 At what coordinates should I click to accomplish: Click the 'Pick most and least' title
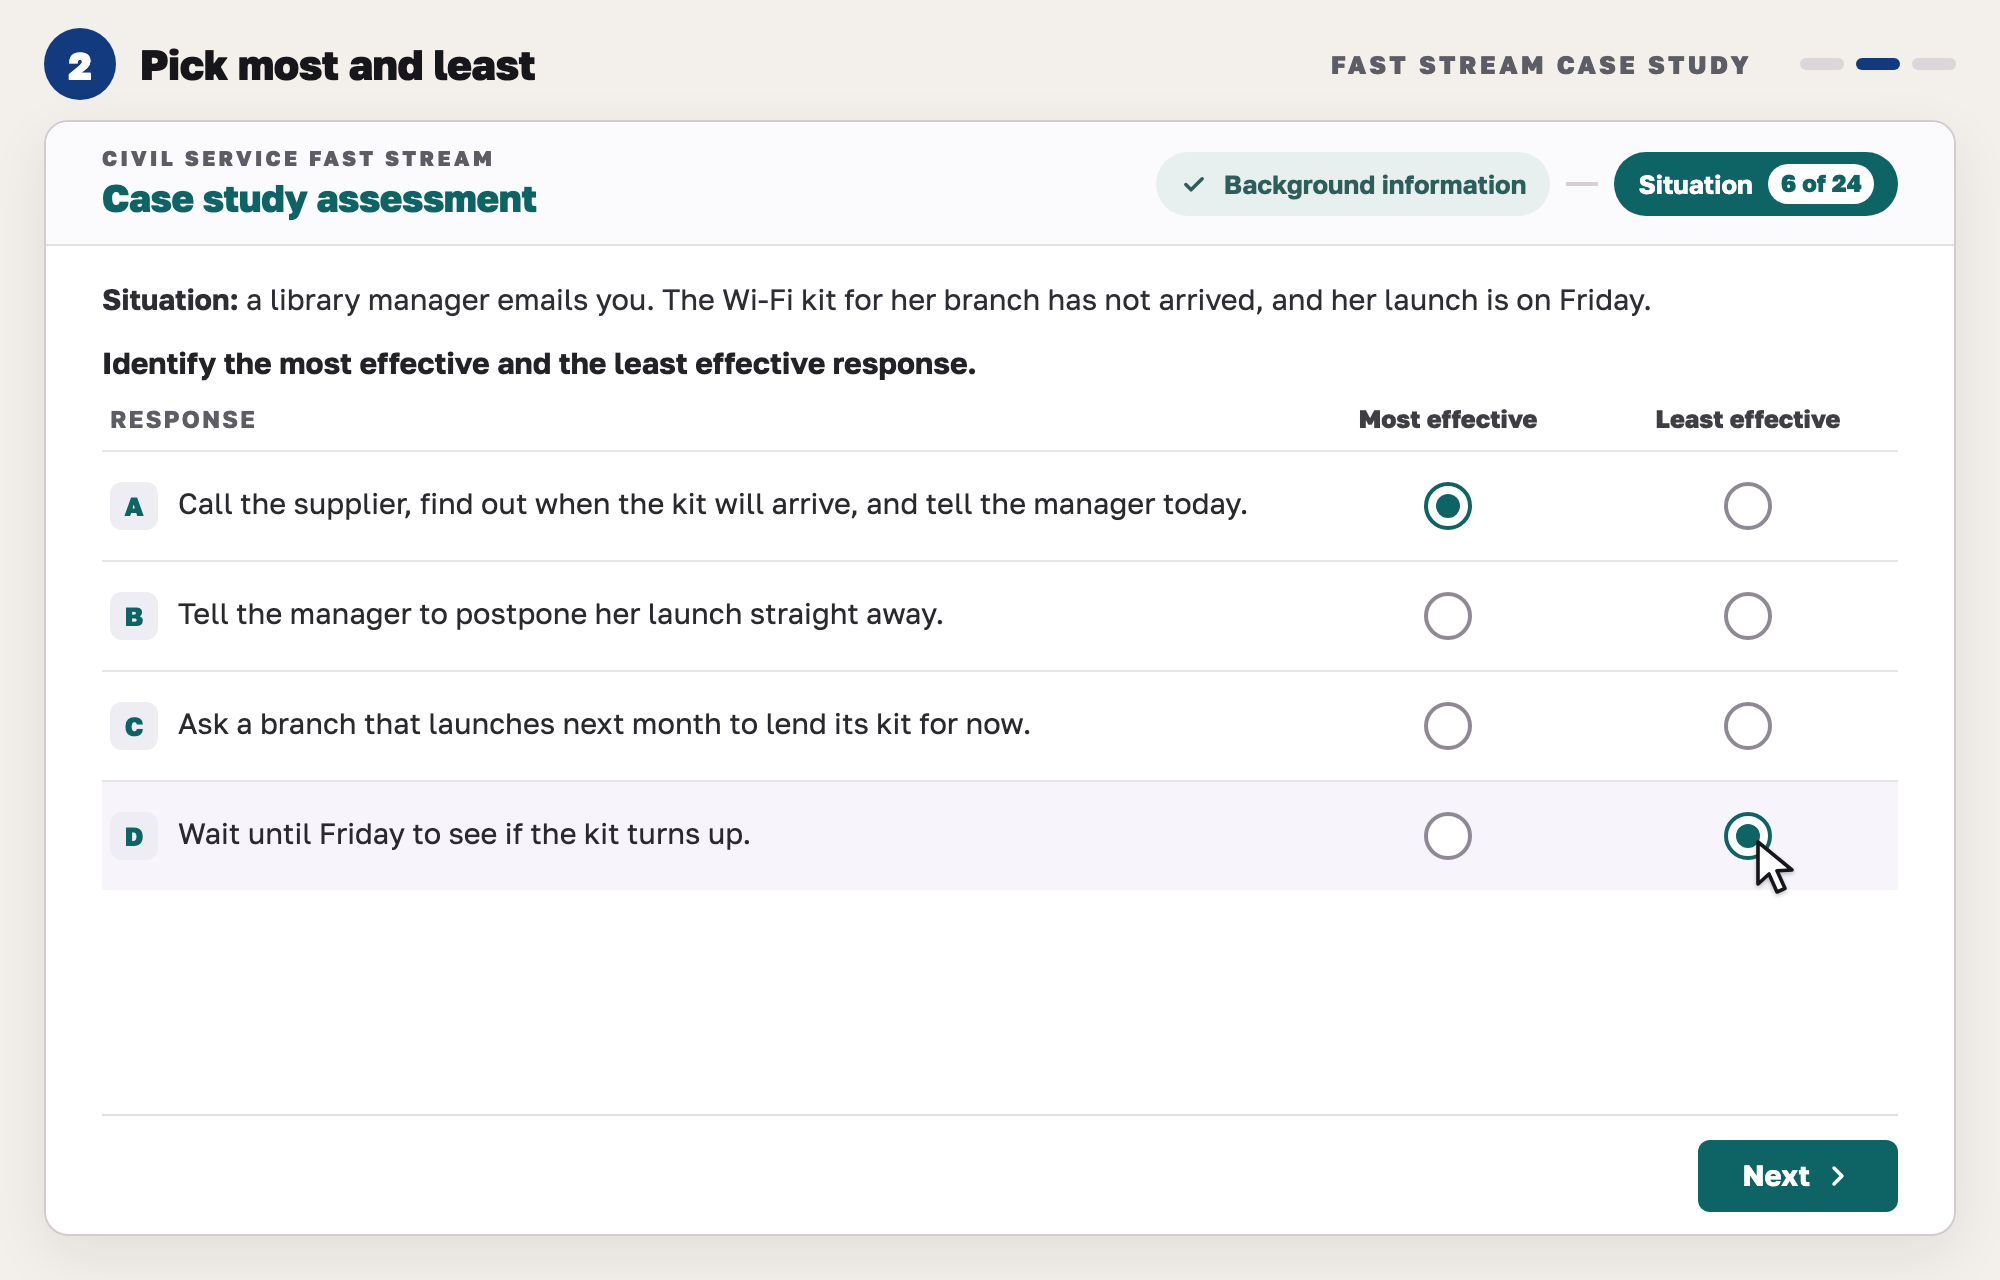click(337, 65)
